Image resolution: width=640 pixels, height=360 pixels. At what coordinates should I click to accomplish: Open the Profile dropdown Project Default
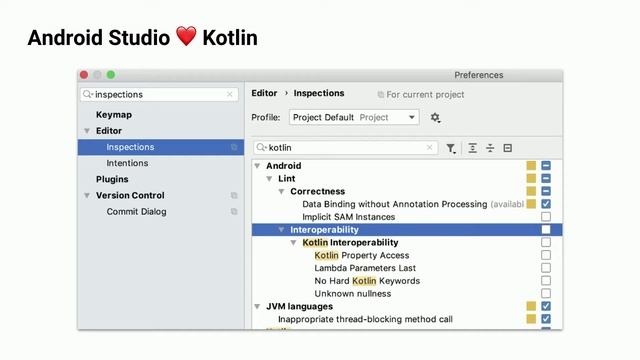354,118
